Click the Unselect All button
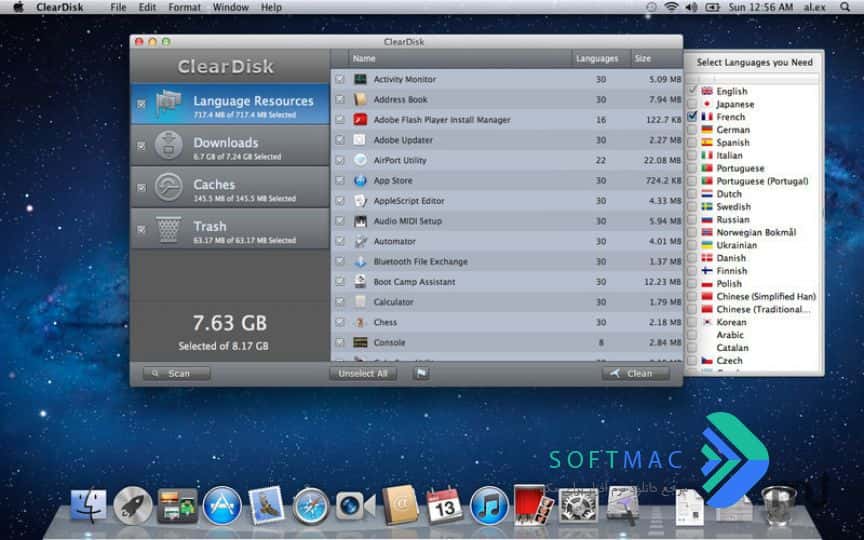Screen dimensions: 864x540 [x=363, y=374]
